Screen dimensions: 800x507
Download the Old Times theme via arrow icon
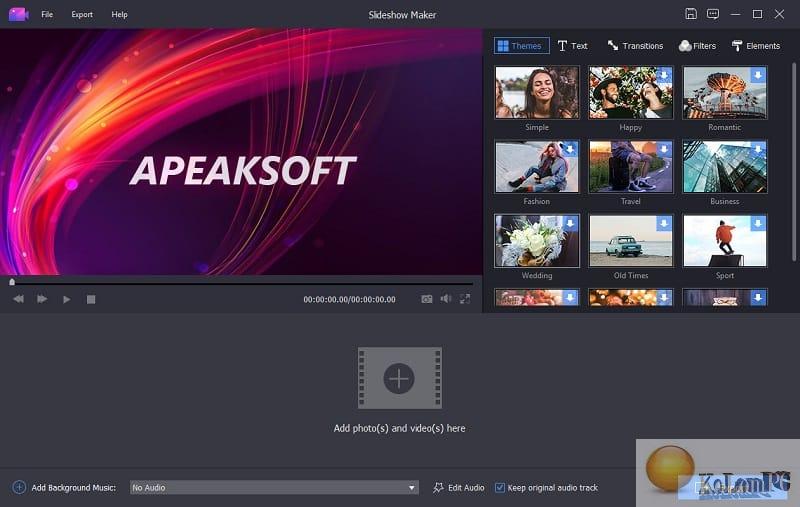[664, 223]
